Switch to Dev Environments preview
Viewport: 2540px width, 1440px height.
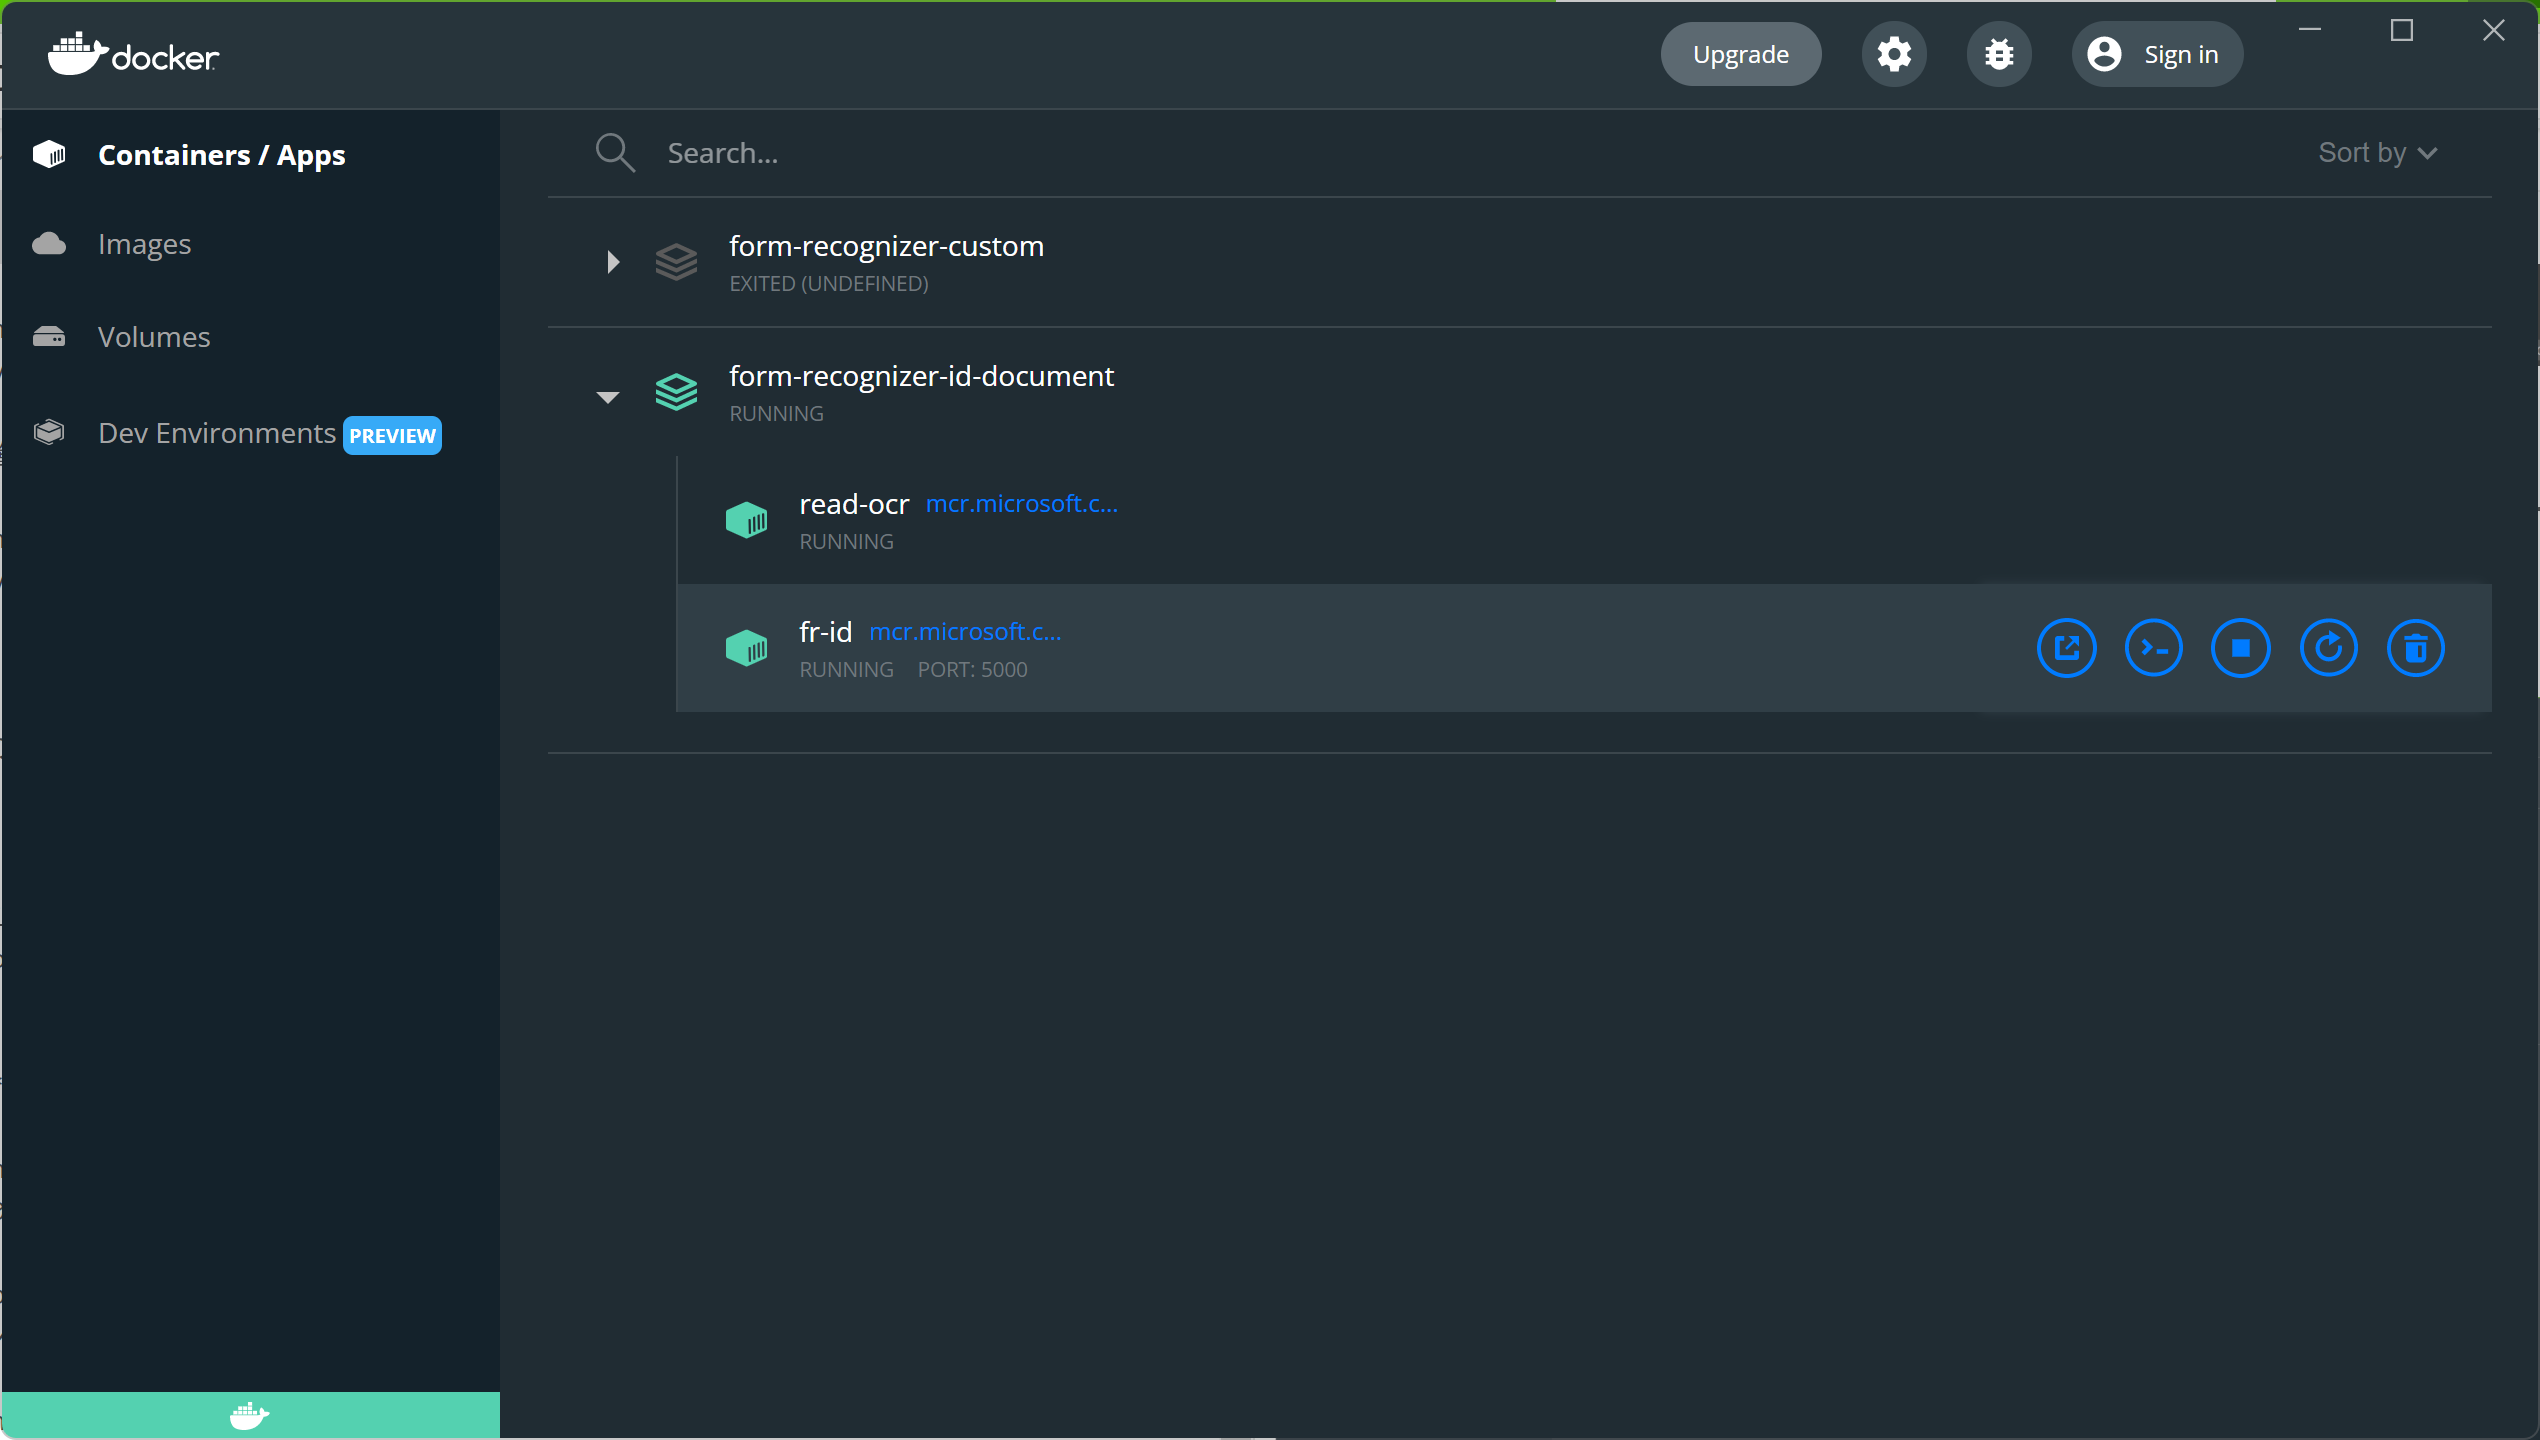tap(217, 433)
